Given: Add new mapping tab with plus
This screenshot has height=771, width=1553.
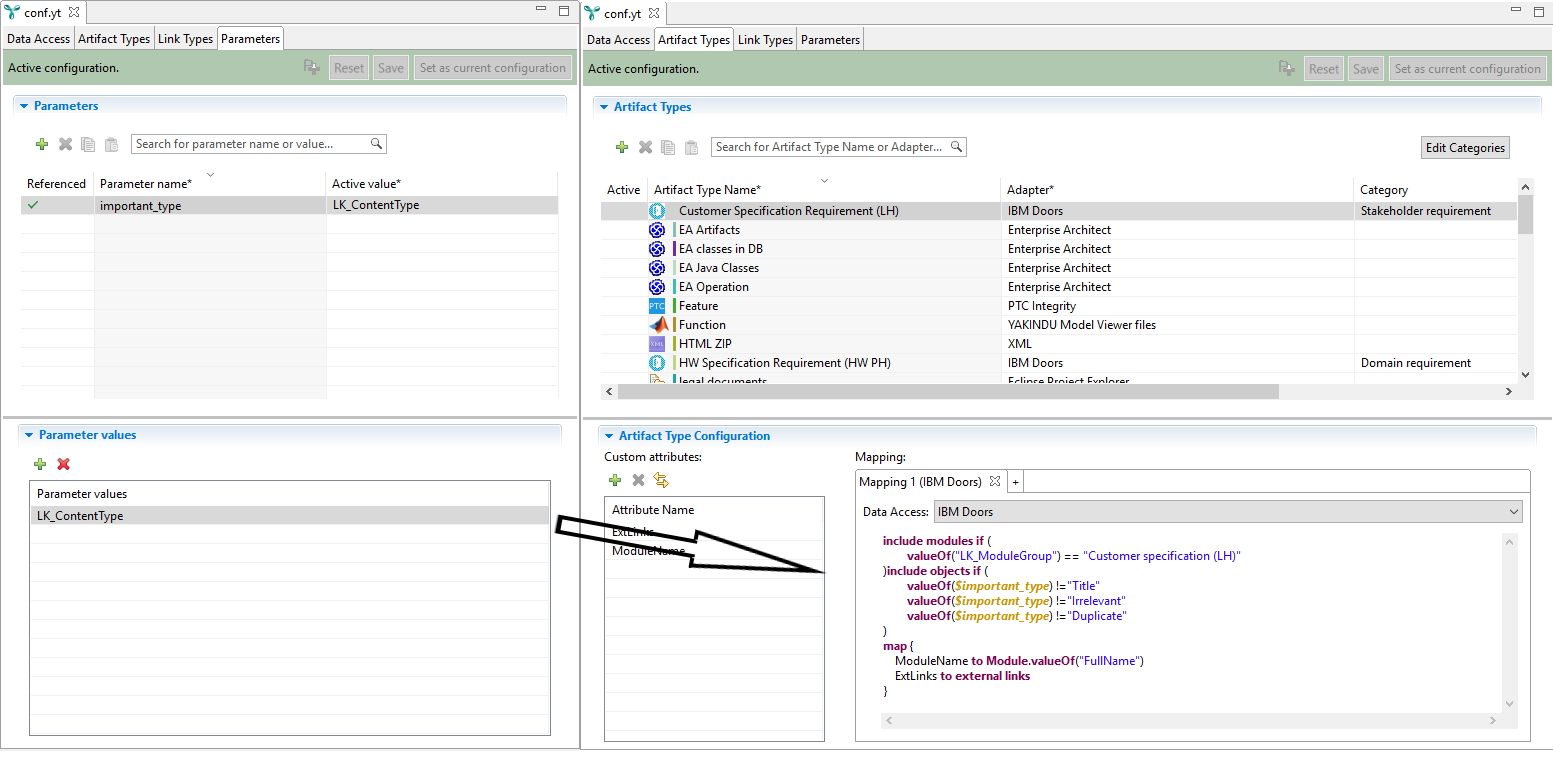Looking at the screenshot, I should (1015, 482).
